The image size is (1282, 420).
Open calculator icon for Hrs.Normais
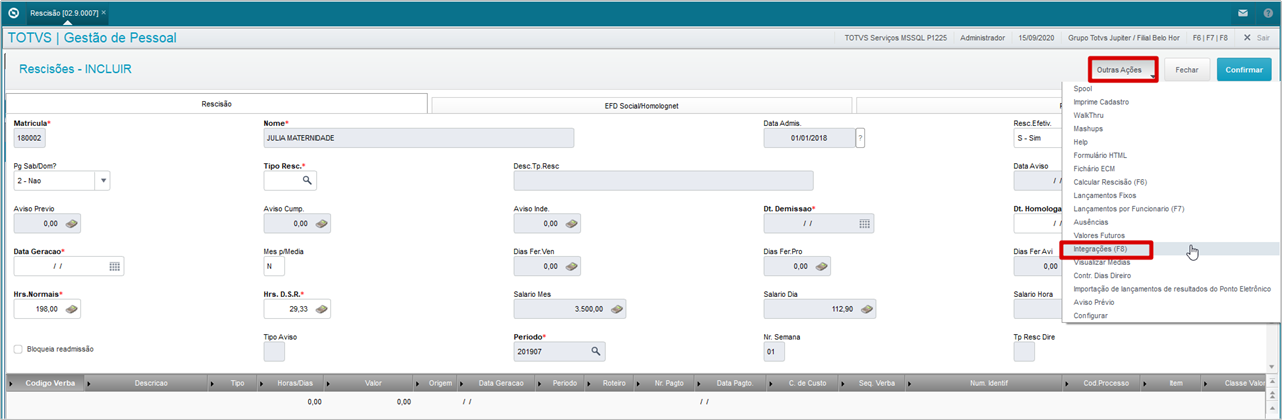coord(72,309)
